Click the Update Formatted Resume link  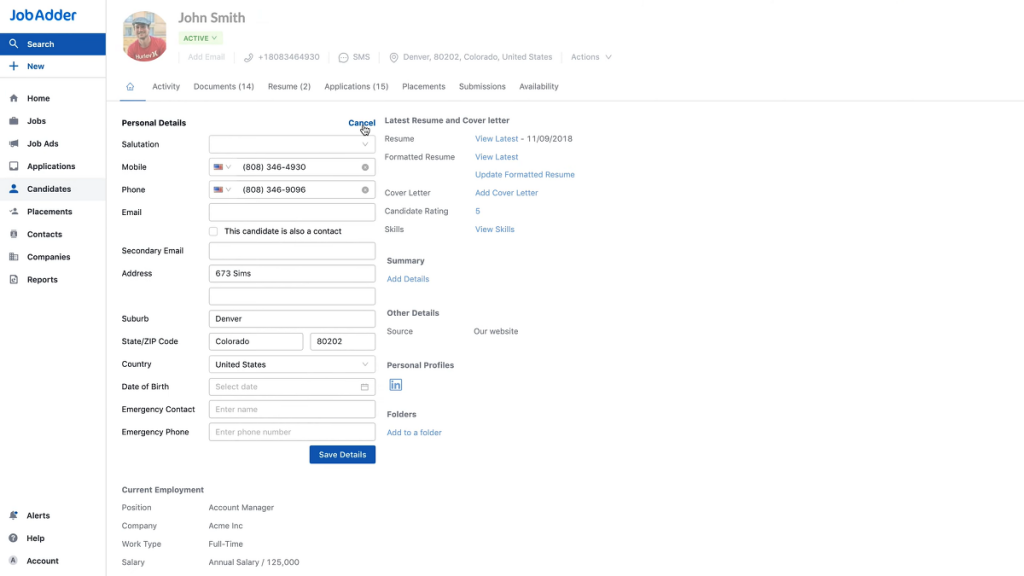(524, 175)
